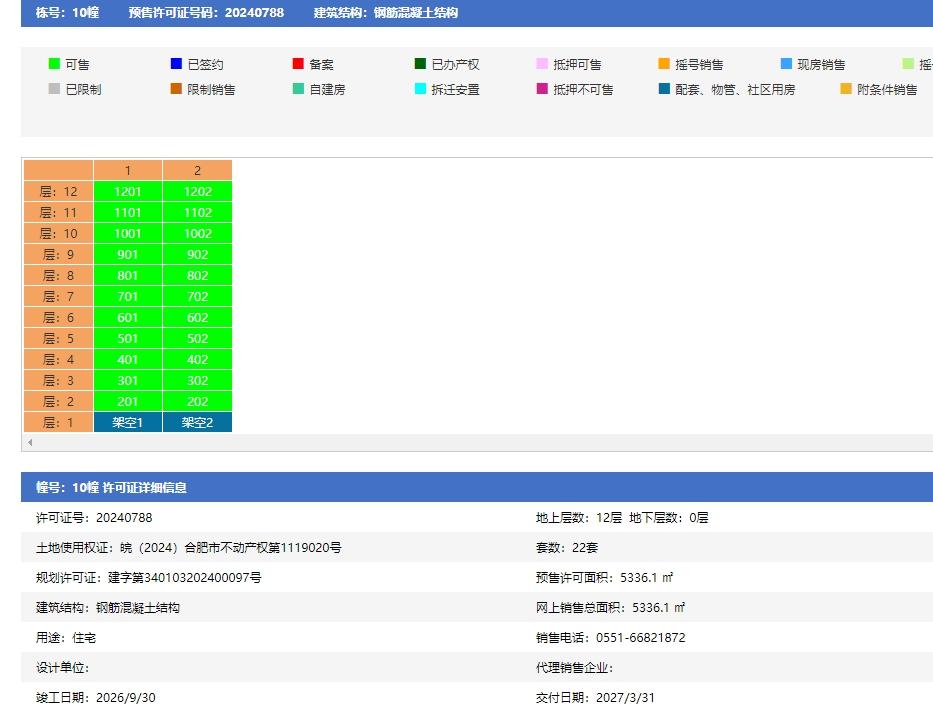Select unit 802
Screen dimensions: 933x715
point(198,275)
